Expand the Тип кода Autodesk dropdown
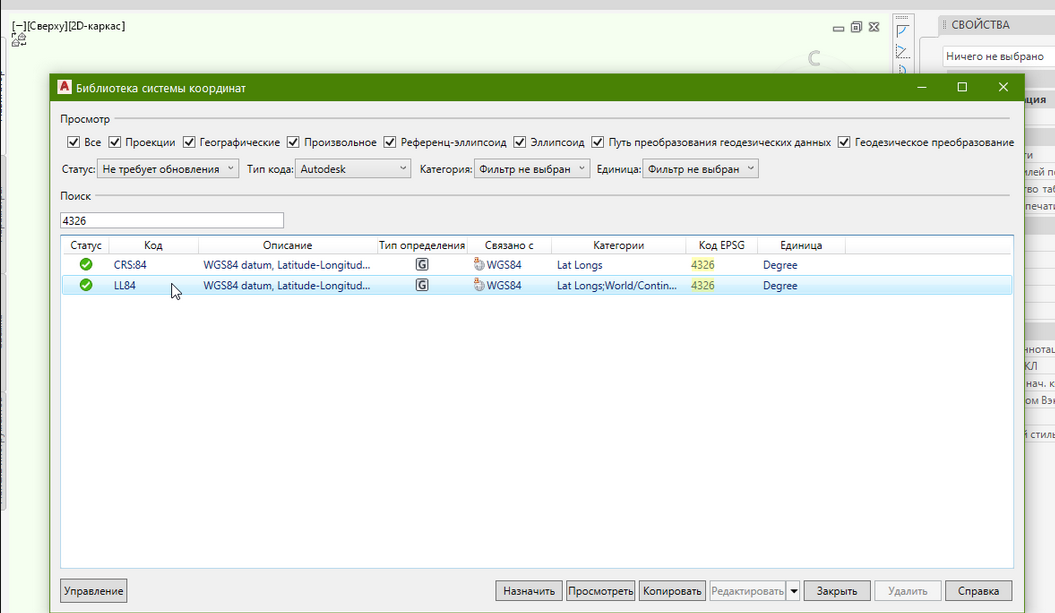 coord(354,169)
